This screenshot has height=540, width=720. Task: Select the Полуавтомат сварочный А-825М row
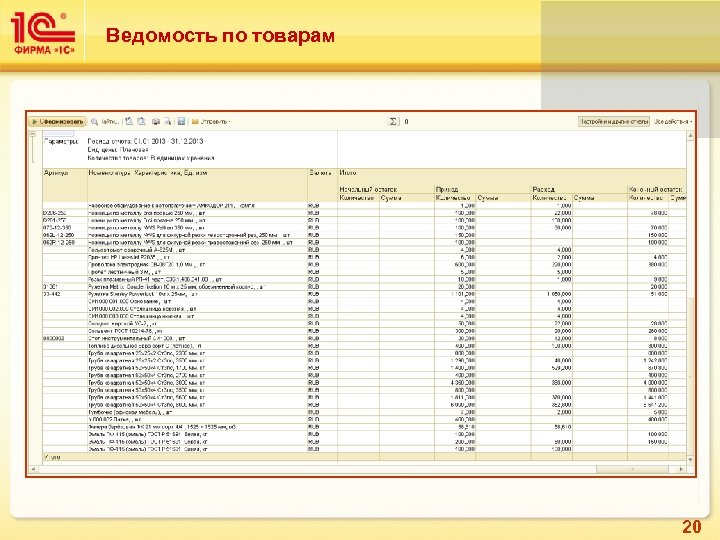click(364, 250)
